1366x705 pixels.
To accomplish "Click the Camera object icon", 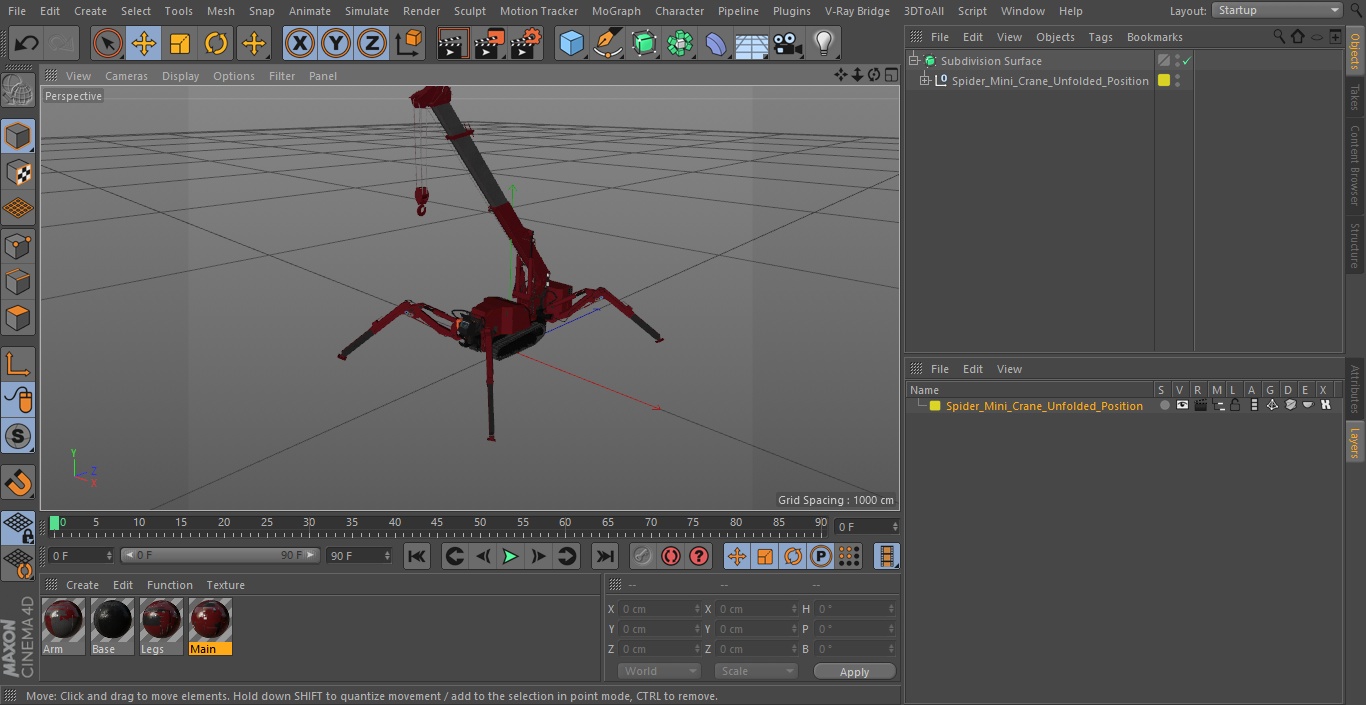I will [x=787, y=43].
